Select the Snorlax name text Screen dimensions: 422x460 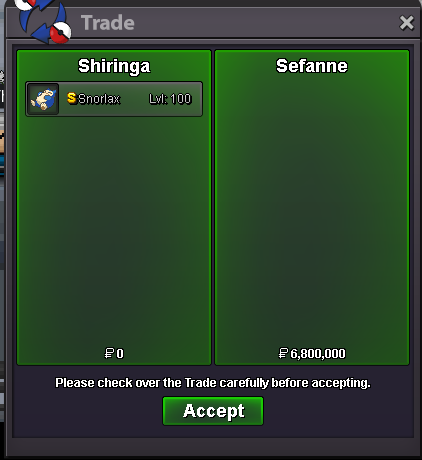(x=99, y=99)
